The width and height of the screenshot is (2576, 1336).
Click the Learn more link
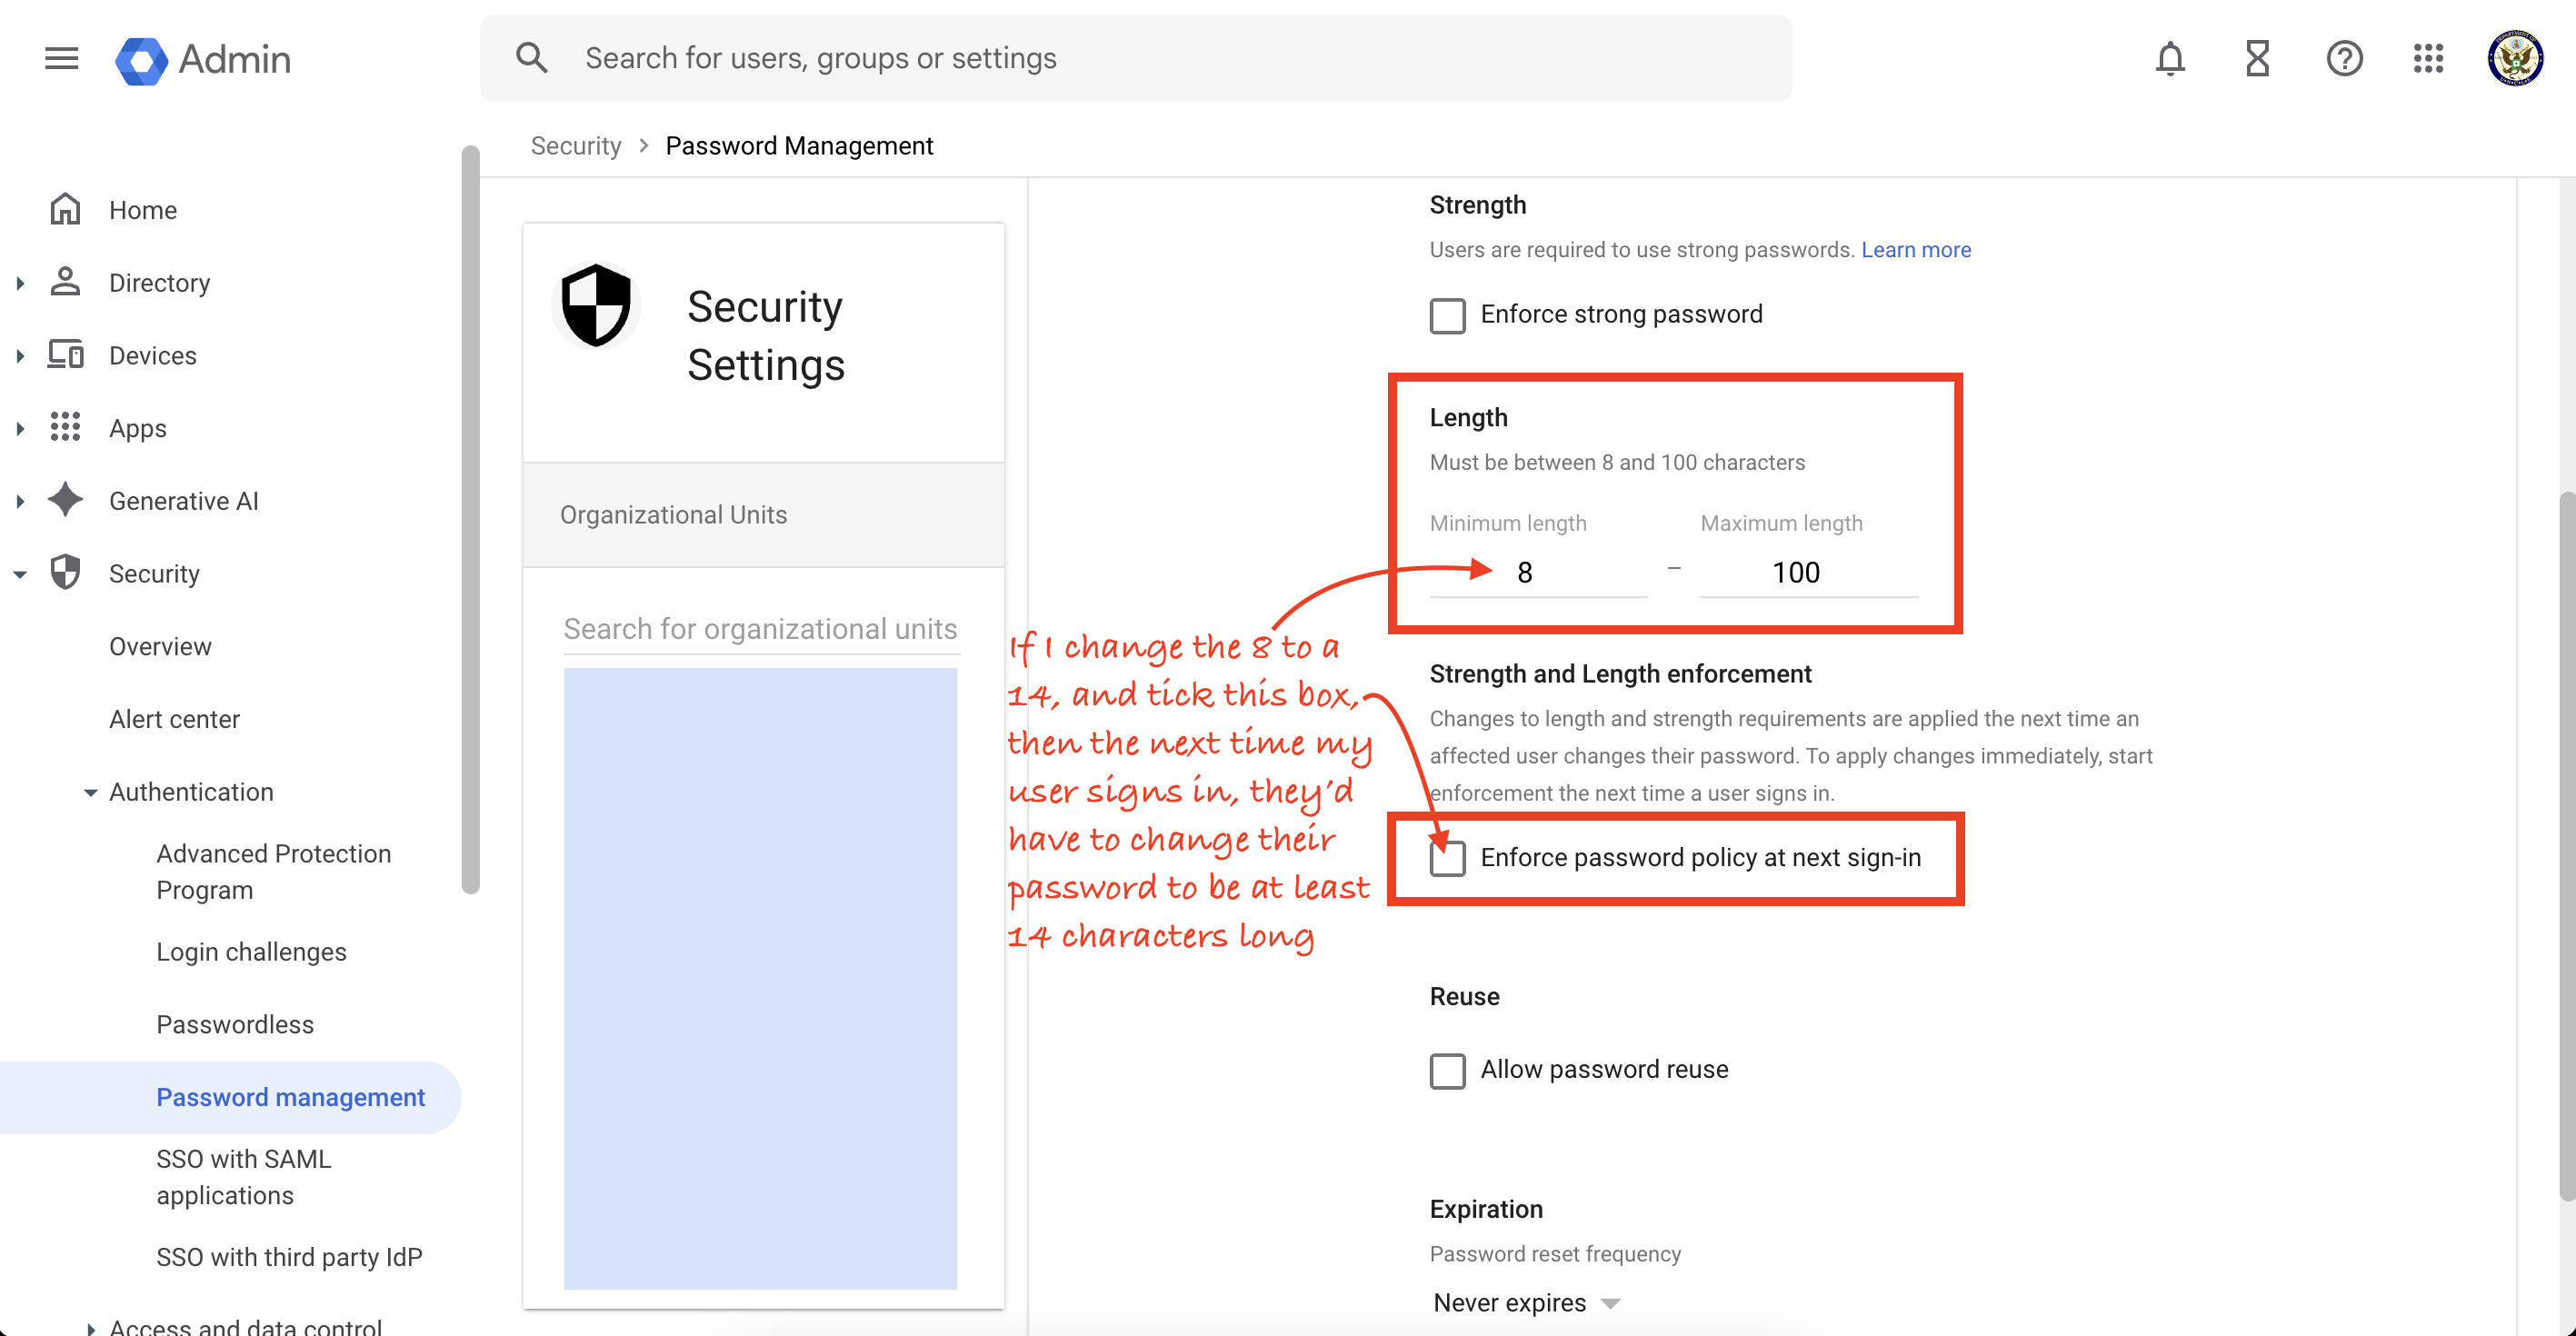[1915, 249]
